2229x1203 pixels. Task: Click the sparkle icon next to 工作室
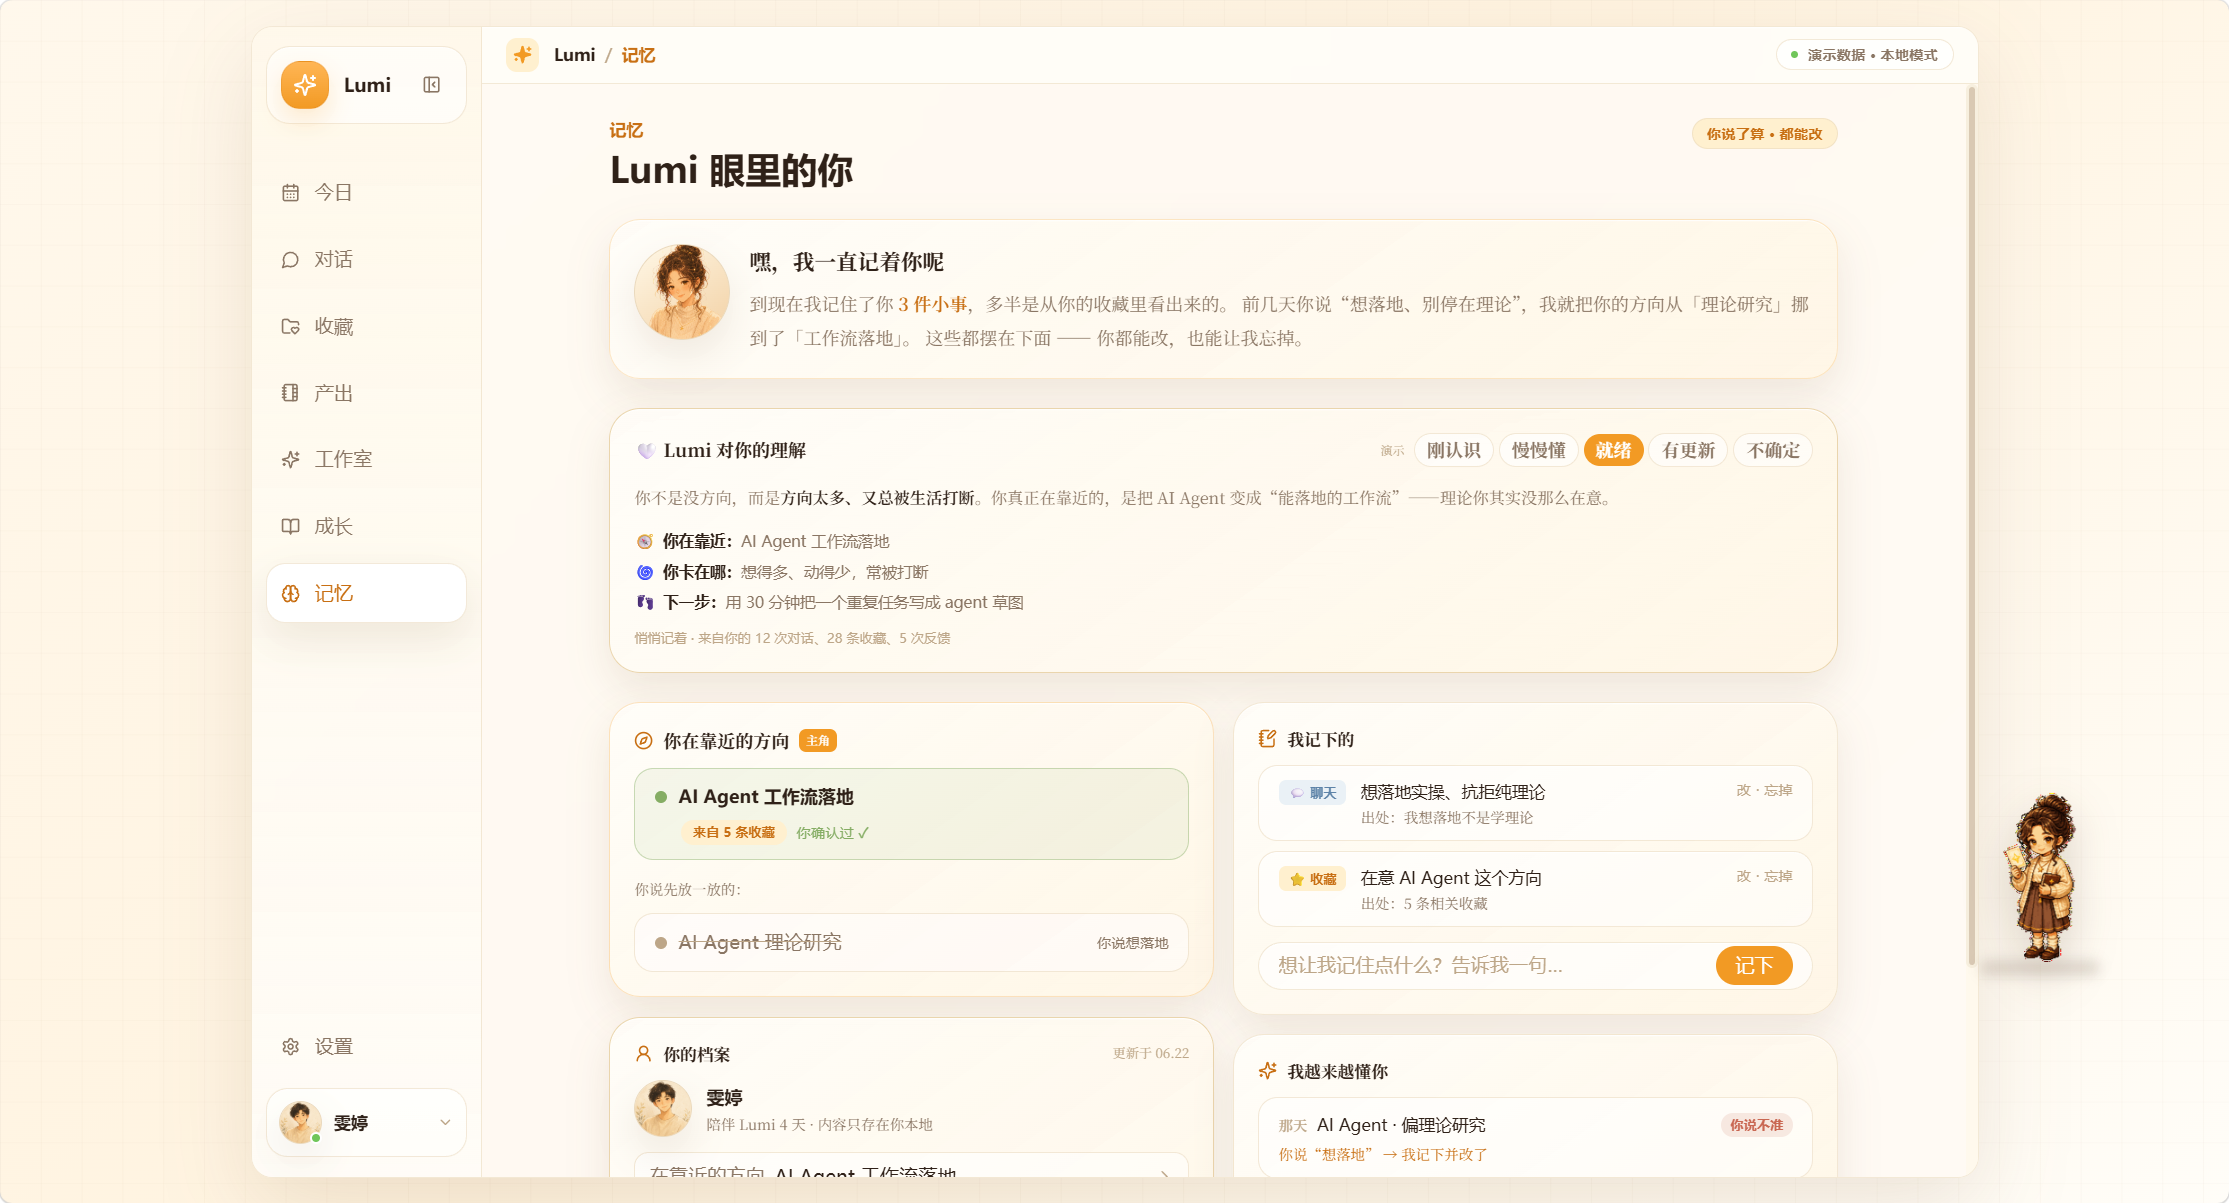[291, 460]
